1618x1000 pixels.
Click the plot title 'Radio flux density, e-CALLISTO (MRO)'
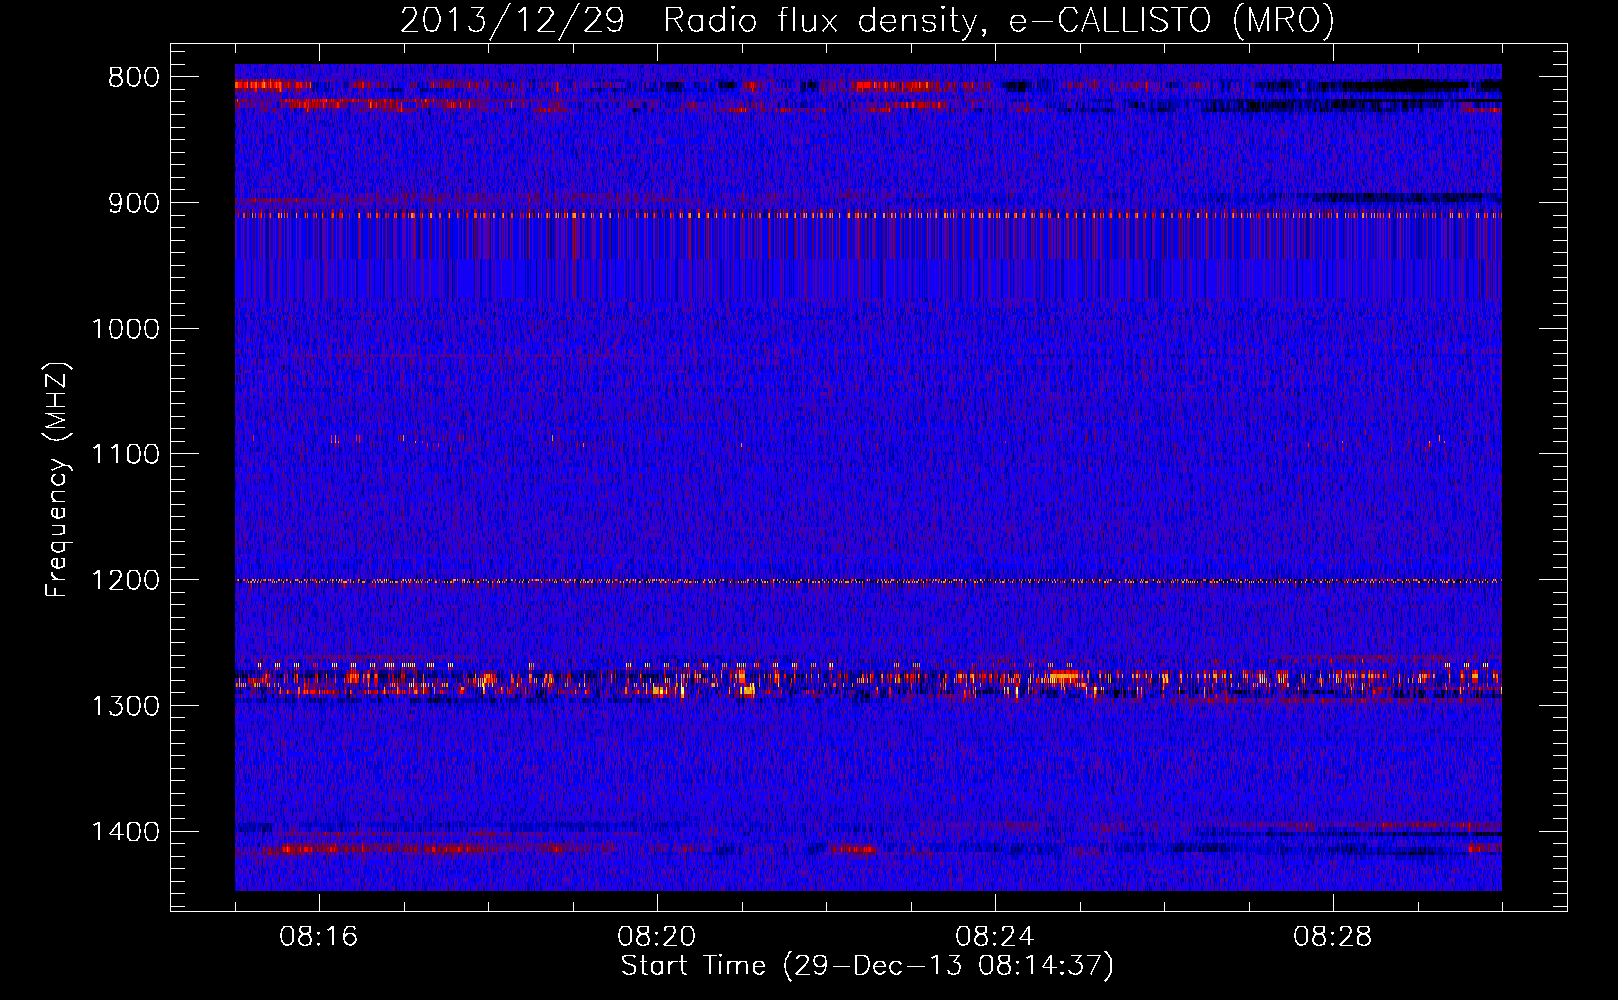[x=999, y=20]
